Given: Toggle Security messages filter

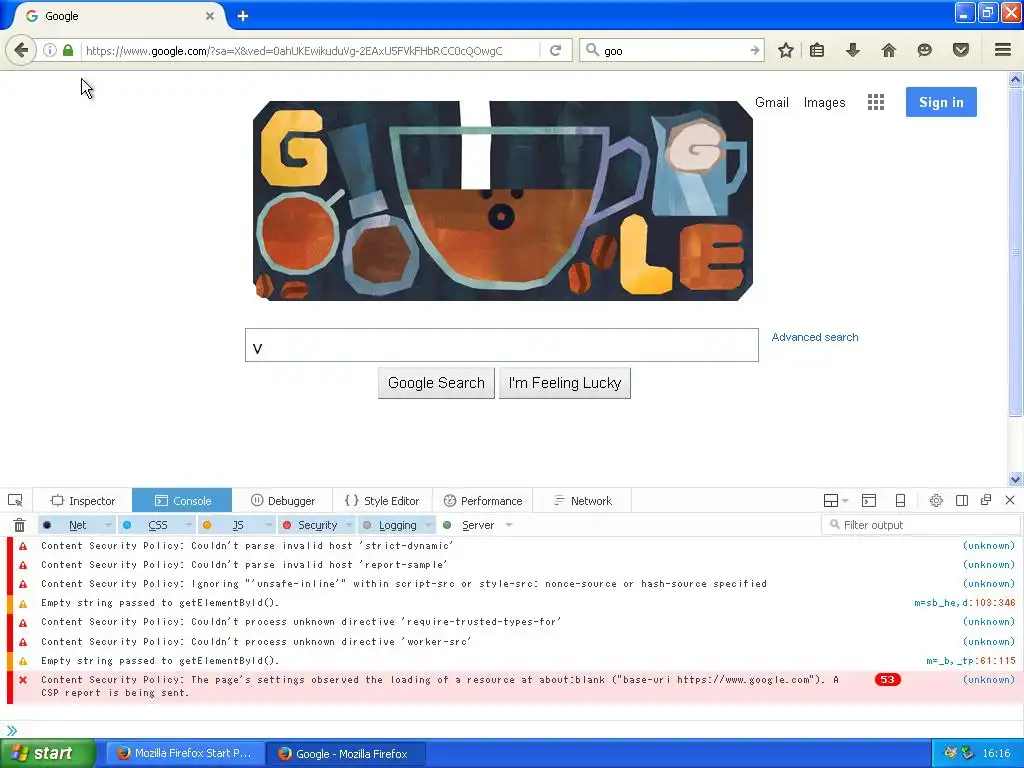Looking at the screenshot, I should [310, 525].
